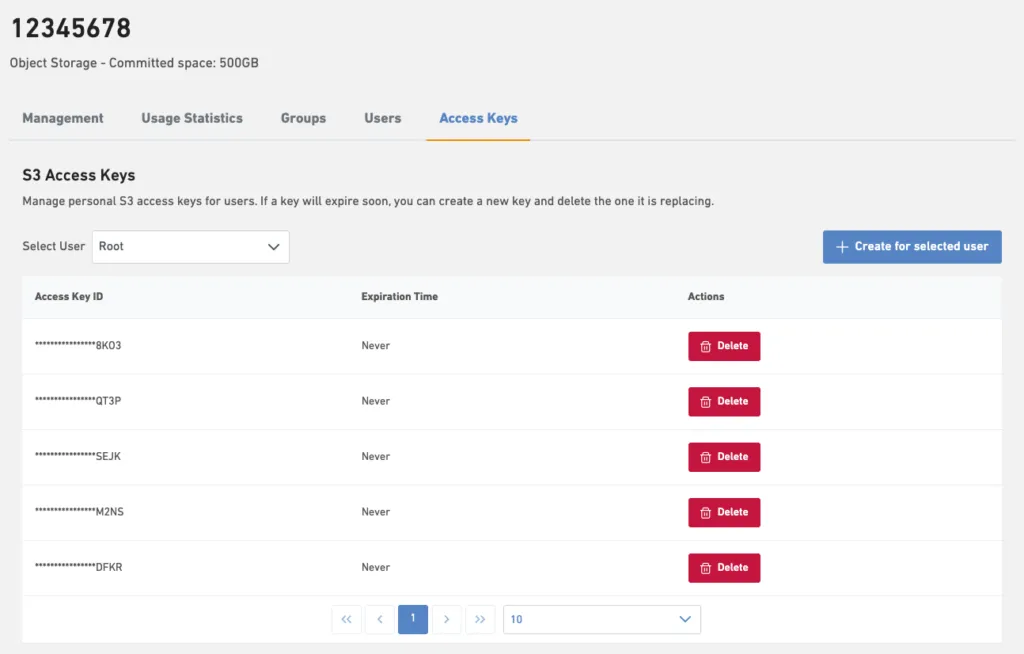
Task: Delete the access key ending DFKR
Action: [724, 568]
